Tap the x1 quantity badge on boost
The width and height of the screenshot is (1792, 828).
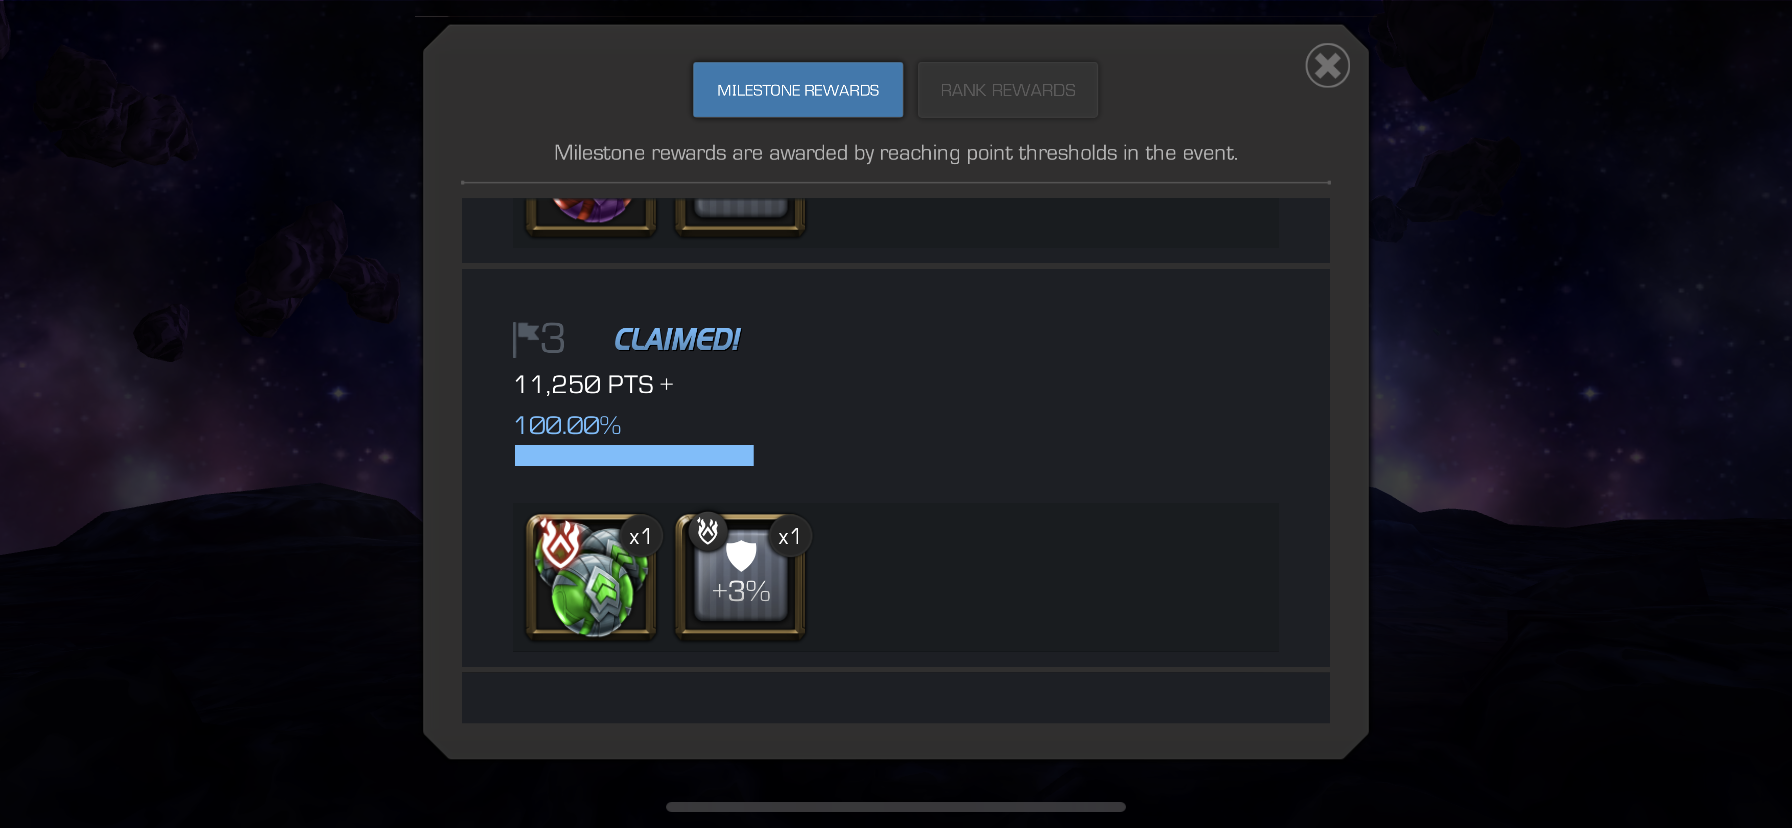789,537
